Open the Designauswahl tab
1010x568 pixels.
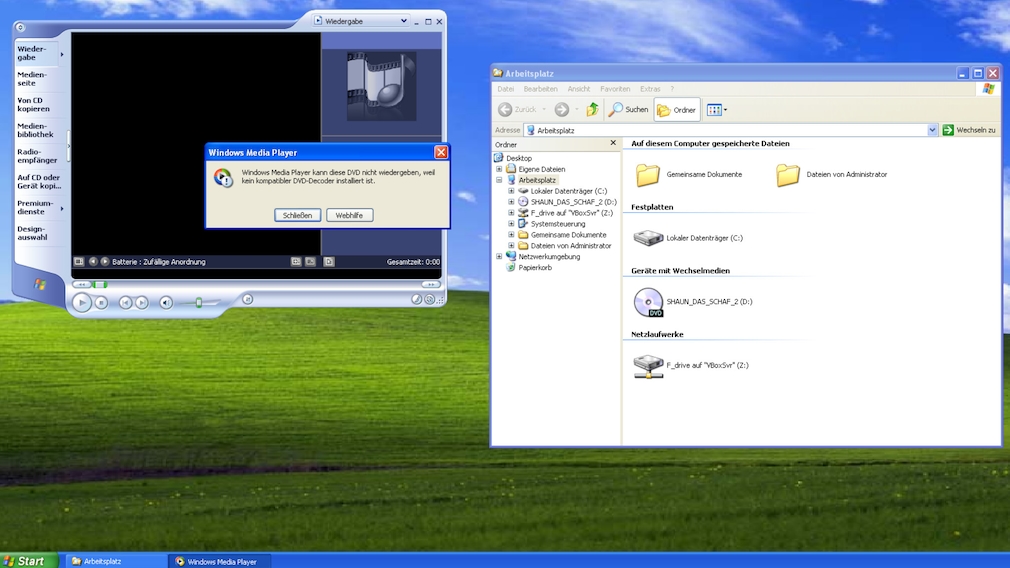(x=37, y=233)
